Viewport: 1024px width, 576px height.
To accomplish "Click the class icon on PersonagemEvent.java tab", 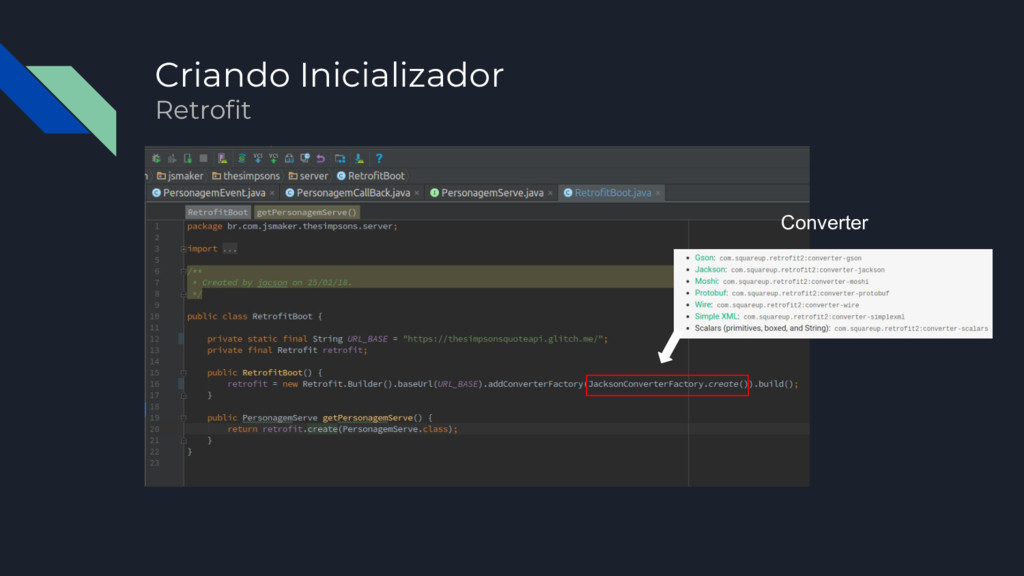I will coord(156,193).
